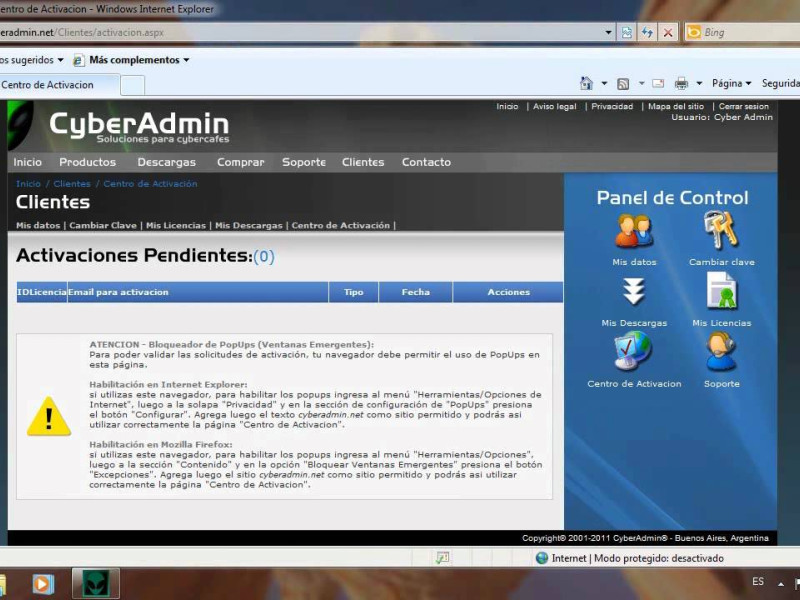Click the top header Inicio link

coord(507,106)
